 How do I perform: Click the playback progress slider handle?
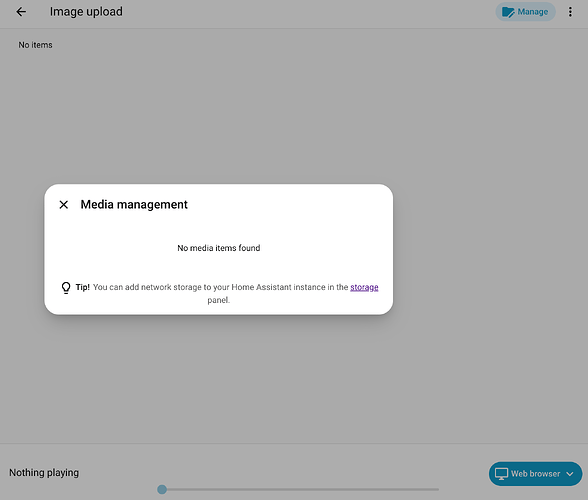point(162,489)
